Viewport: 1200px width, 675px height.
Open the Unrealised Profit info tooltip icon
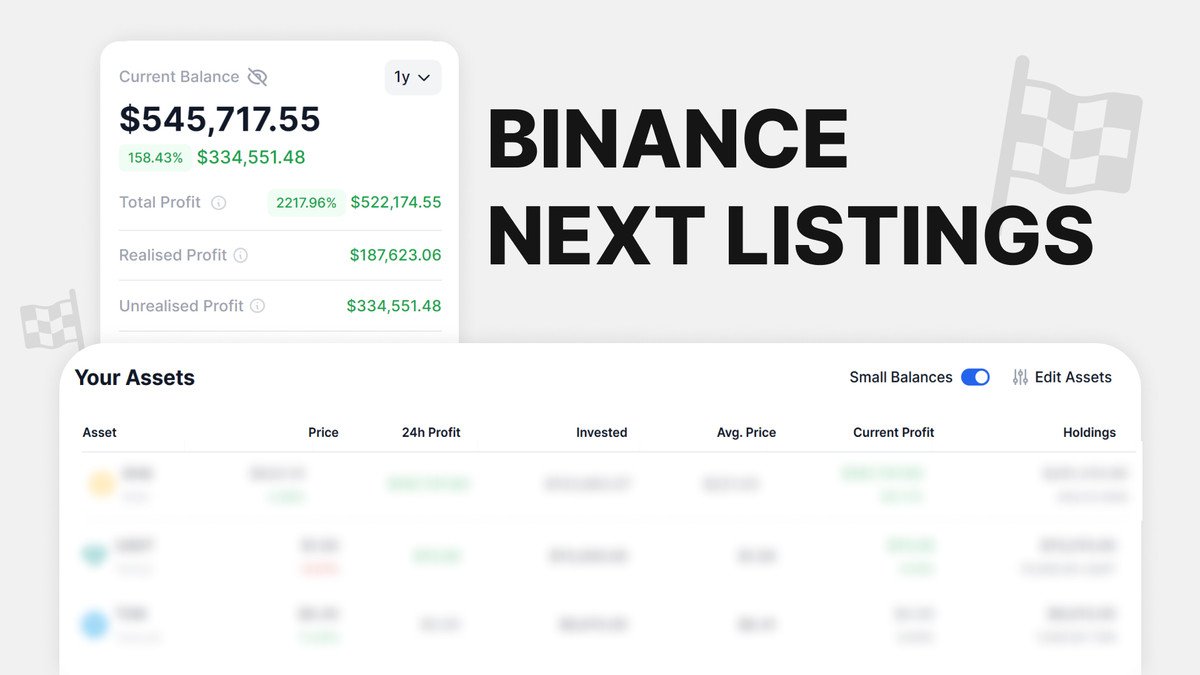[258, 306]
